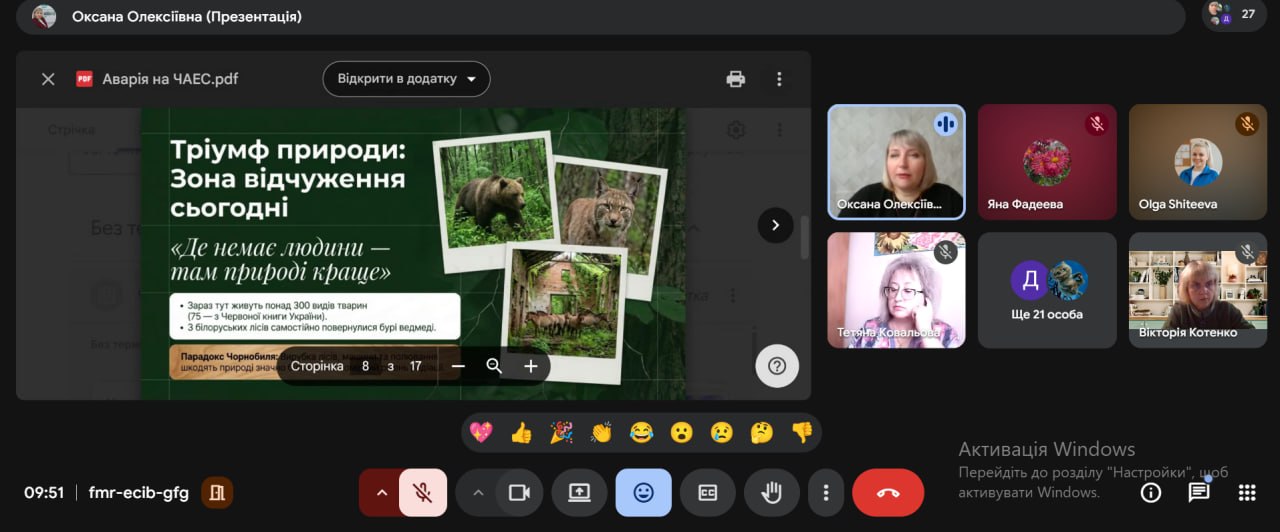Zoom in the PDF page with plus
This screenshot has height=532, width=1280.
click(x=531, y=366)
